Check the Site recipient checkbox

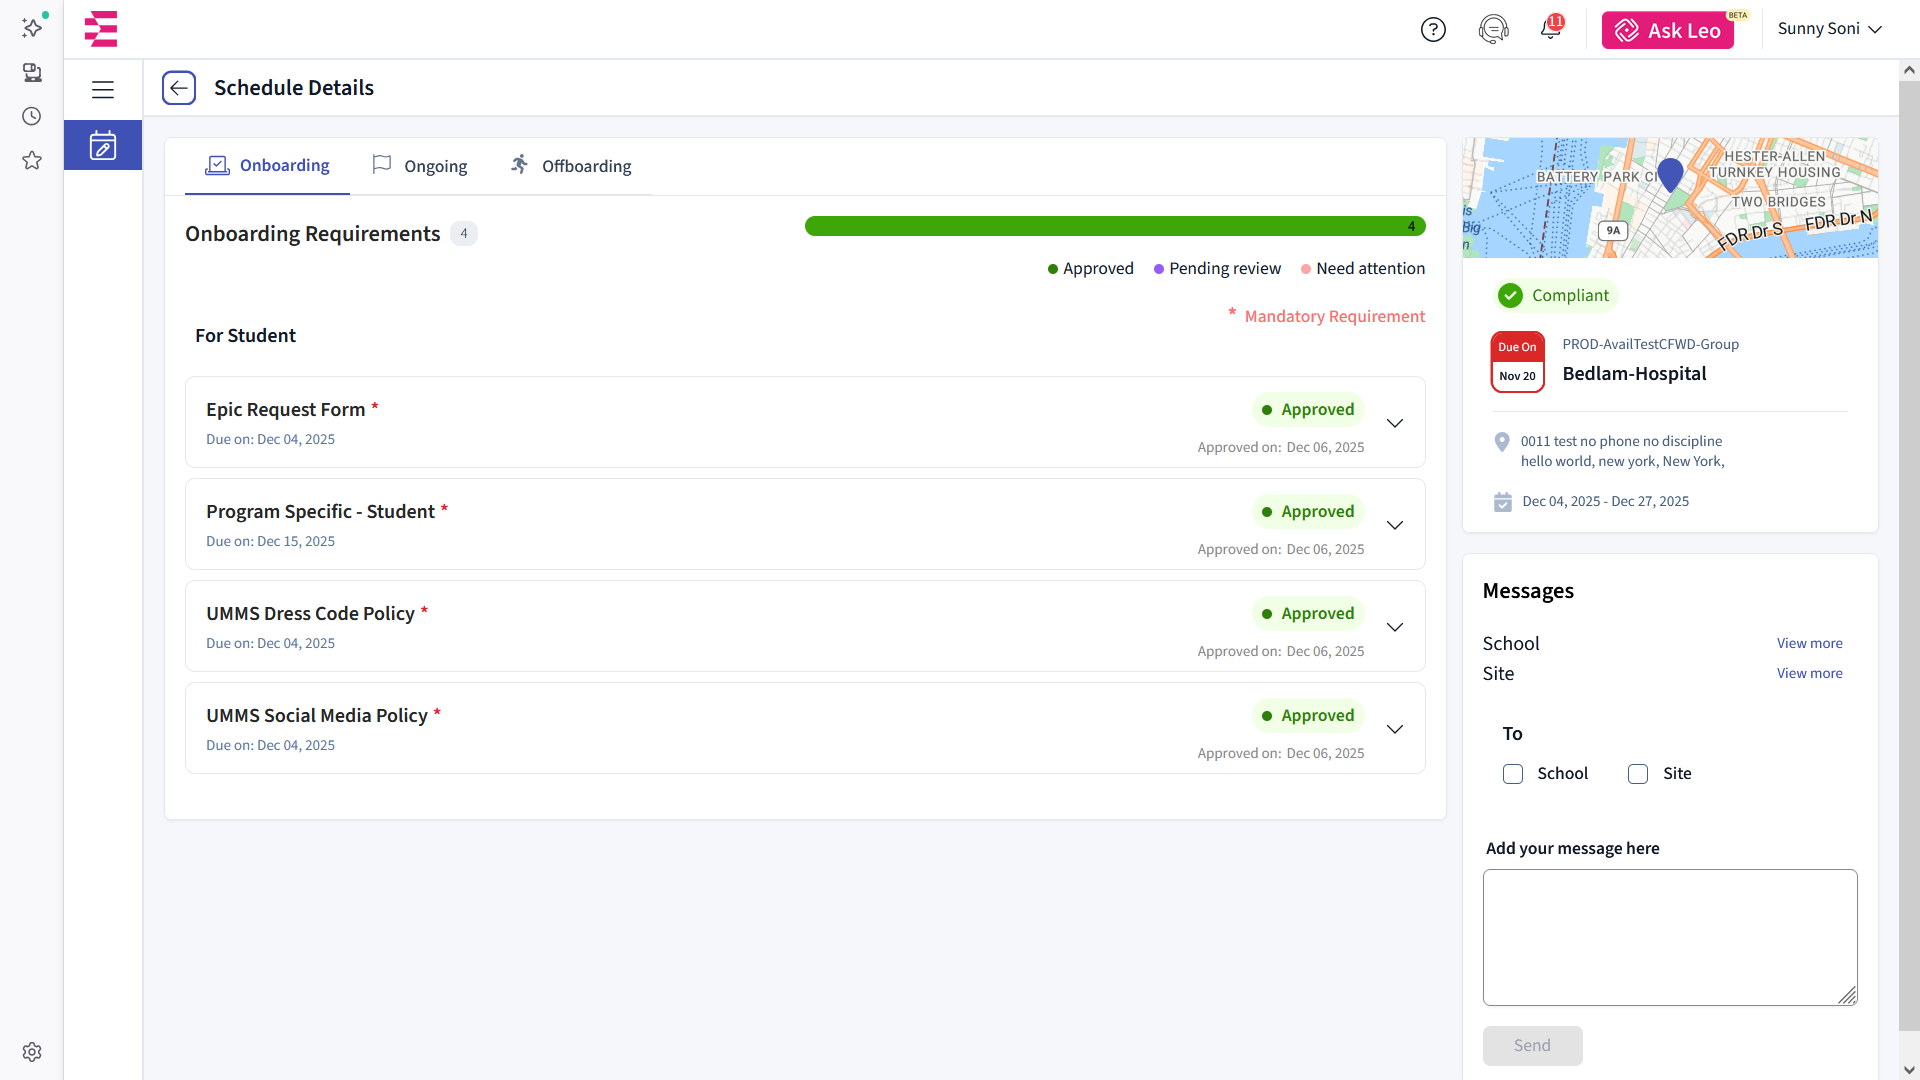point(1638,774)
